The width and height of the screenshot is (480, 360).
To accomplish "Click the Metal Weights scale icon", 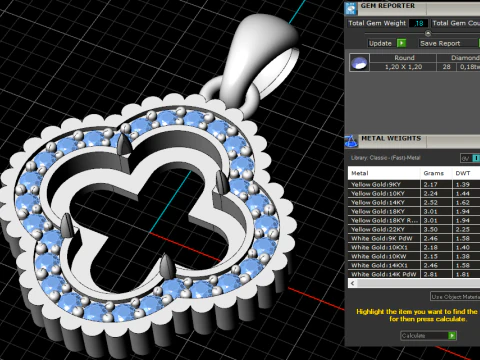I will (351, 141).
